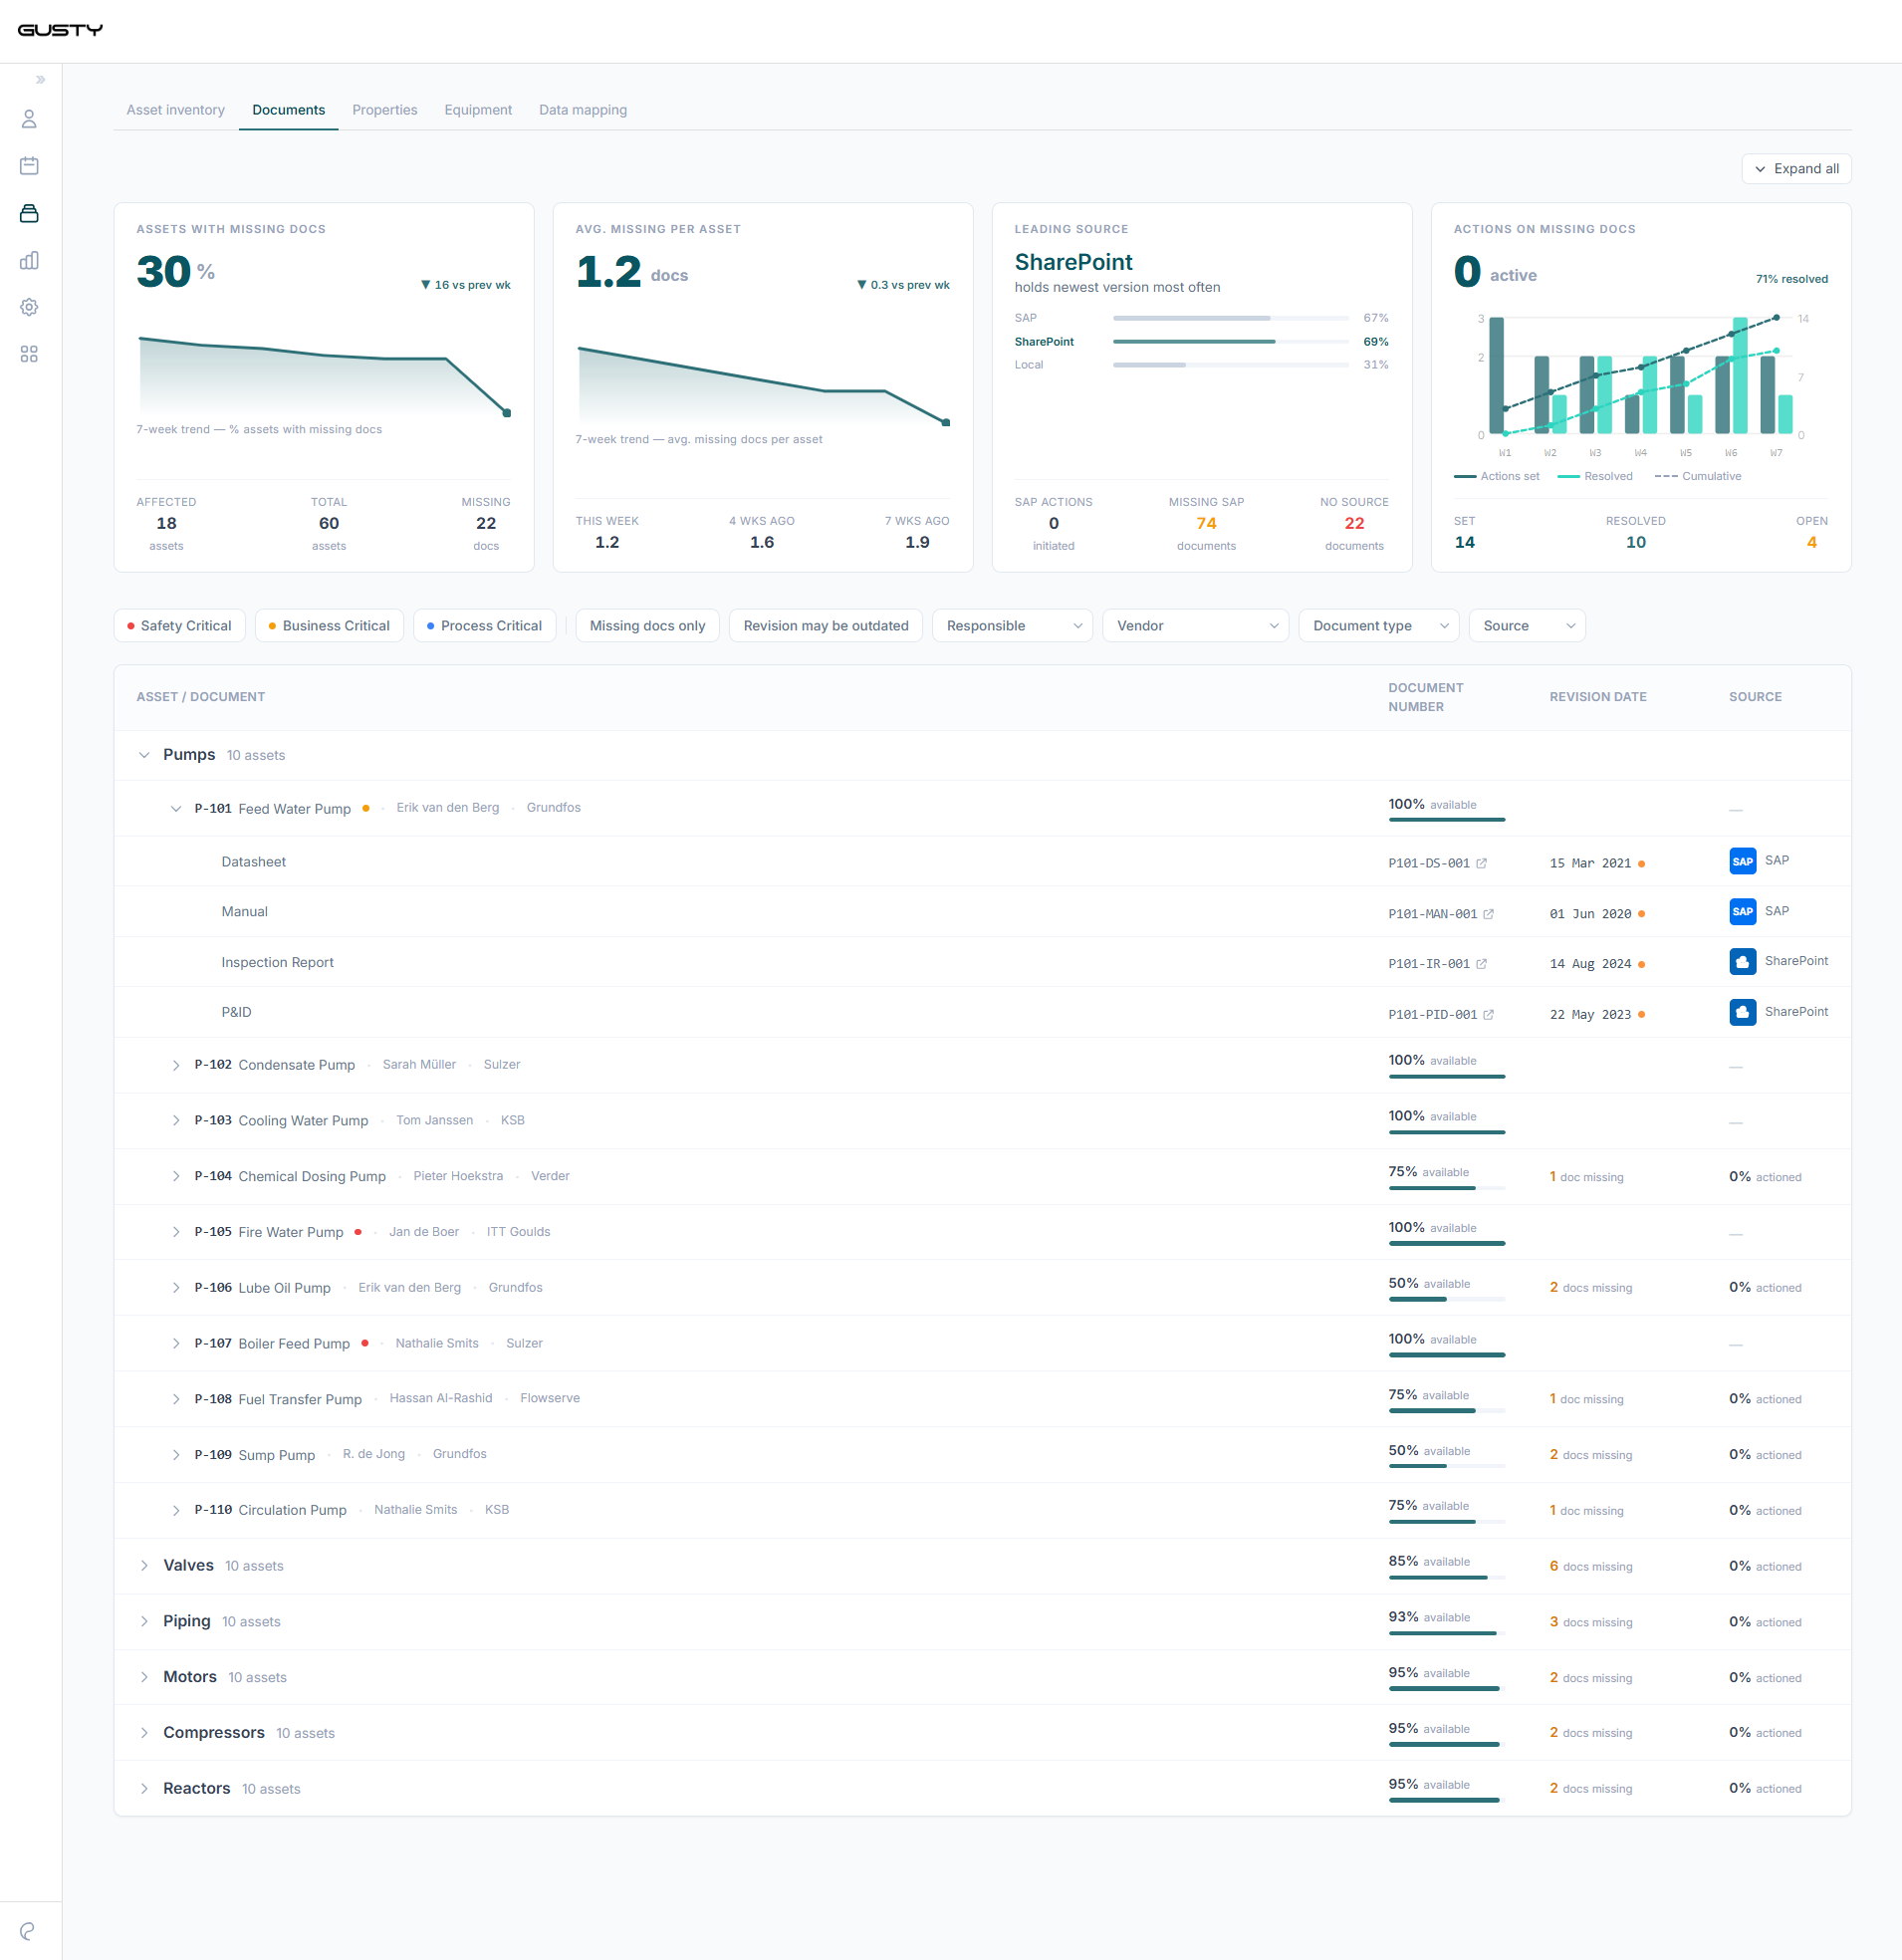Switch to Data mapping tab
Image resolution: width=1902 pixels, height=1960 pixels.
coord(583,110)
